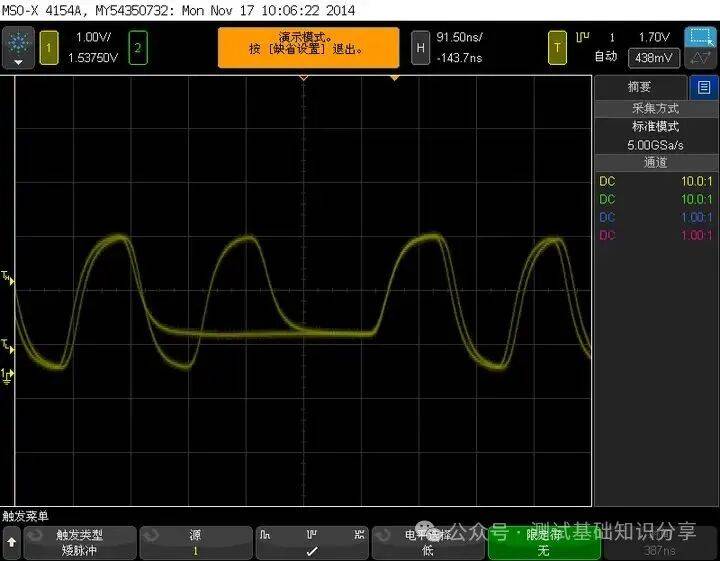Screen dimensions: 720x561
Task: Click the 采集方式 acquisition mode header
Action: click(655, 108)
